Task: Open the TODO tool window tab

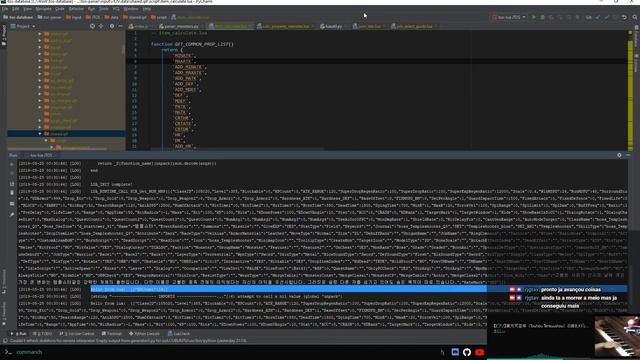Action: coord(42,333)
